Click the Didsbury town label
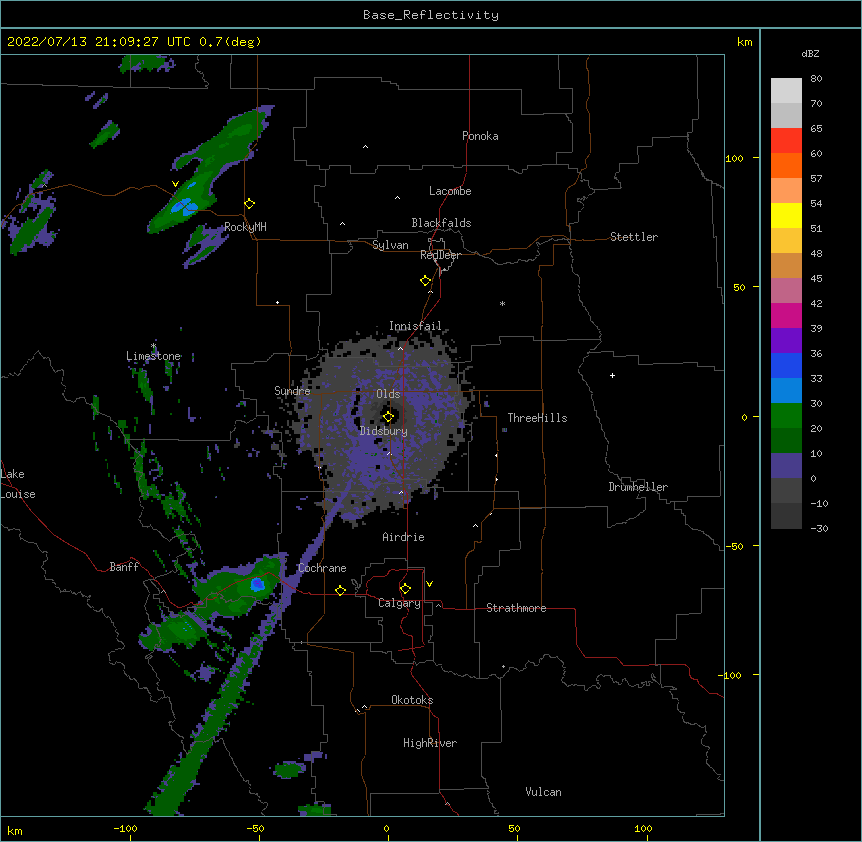The width and height of the screenshot is (862, 842). tap(384, 431)
